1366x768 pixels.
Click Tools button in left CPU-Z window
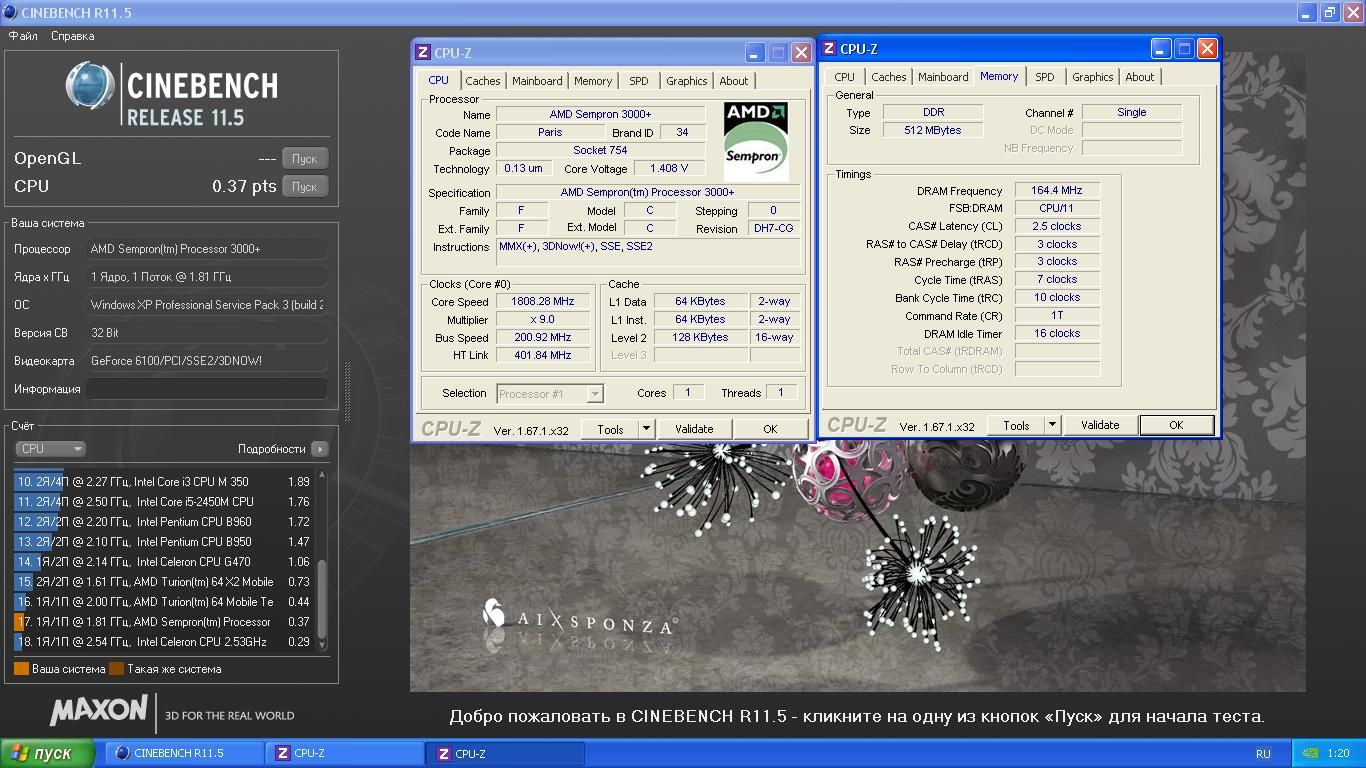pos(610,429)
